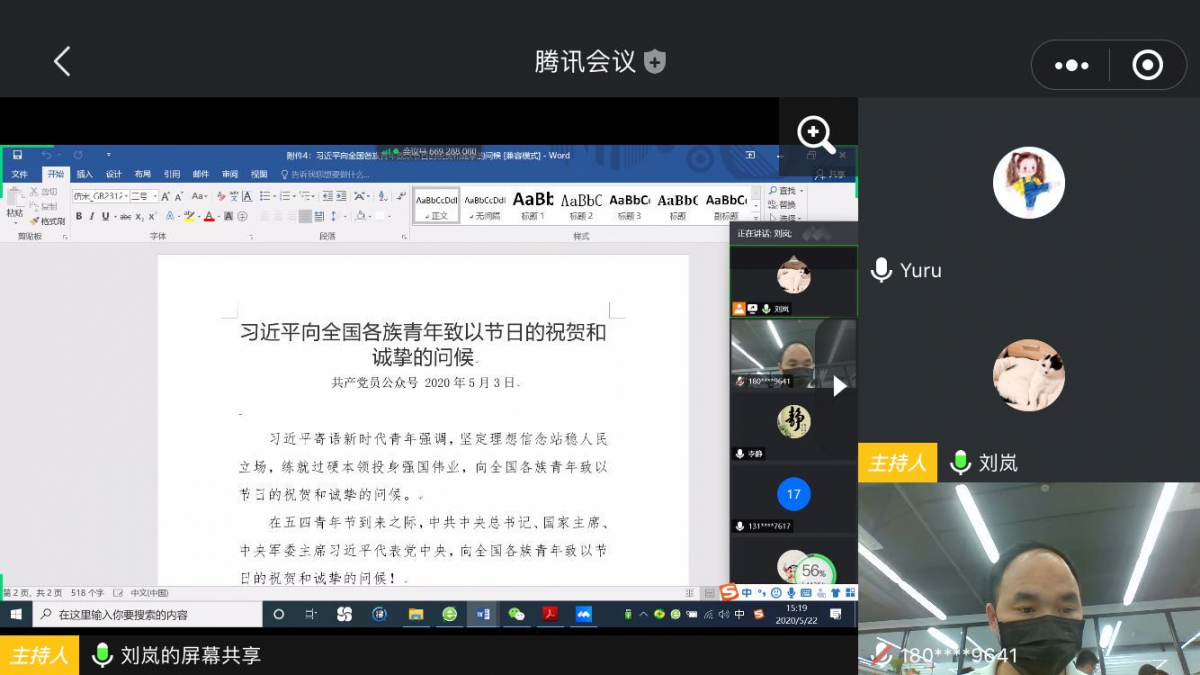Click the recording button at top right
Viewport: 1200px width, 675px height.
[x=1147, y=64]
